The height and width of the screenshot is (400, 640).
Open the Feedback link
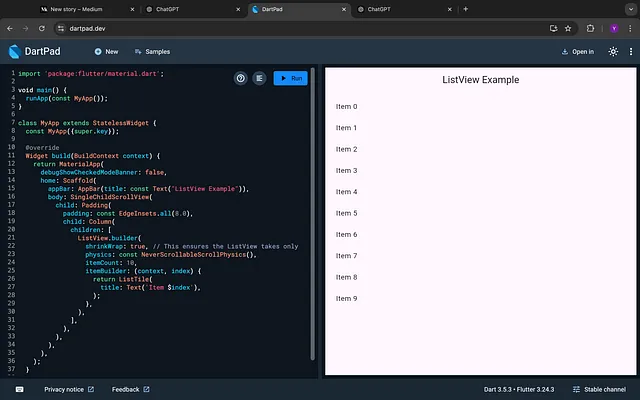click(x=131, y=389)
